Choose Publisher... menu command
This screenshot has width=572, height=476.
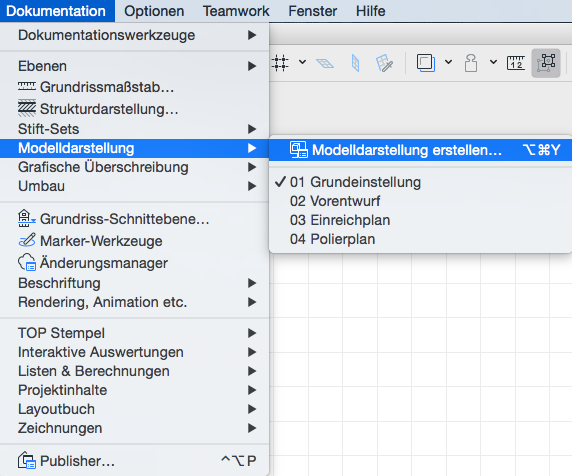click(x=134, y=461)
